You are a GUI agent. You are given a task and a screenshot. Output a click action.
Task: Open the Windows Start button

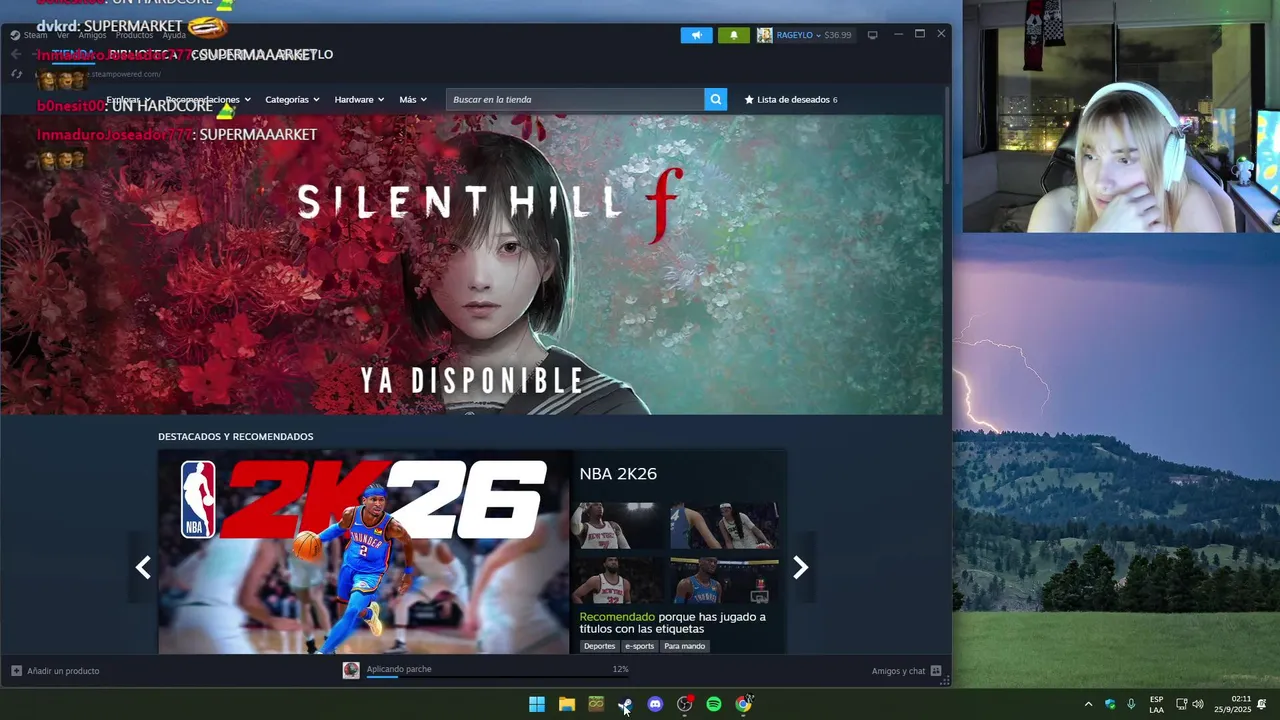(x=537, y=704)
